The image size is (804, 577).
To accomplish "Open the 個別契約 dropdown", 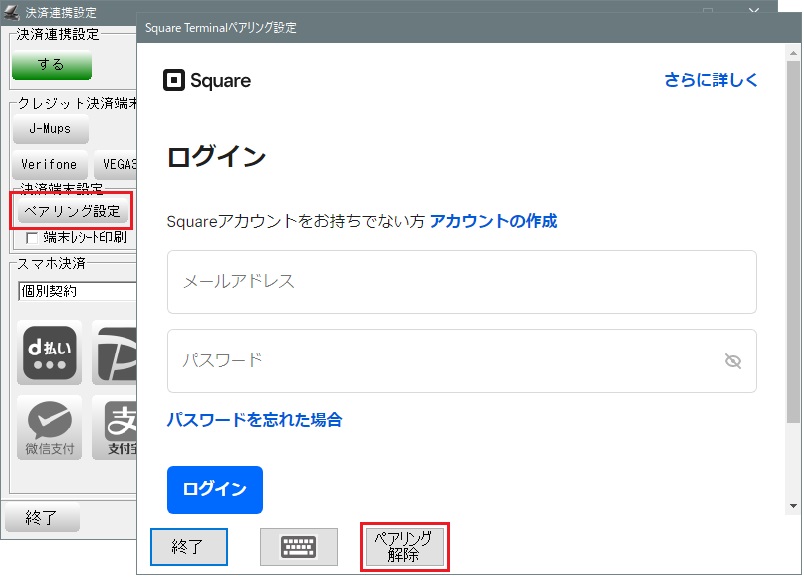I will [x=76, y=292].
